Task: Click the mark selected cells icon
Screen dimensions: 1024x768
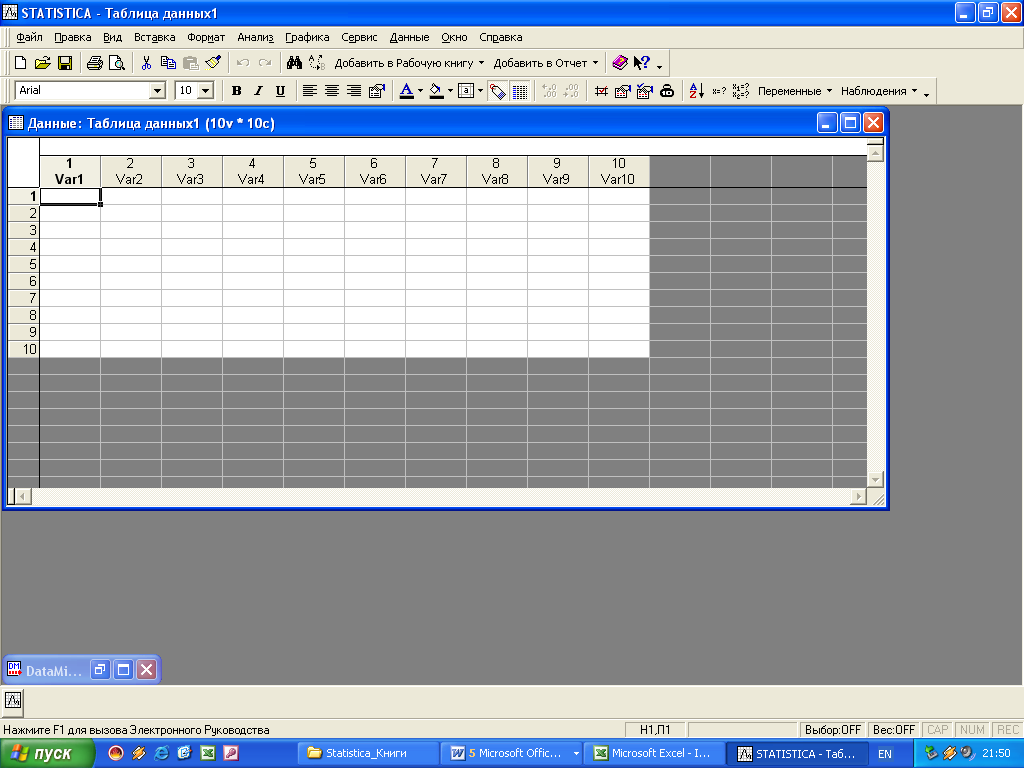Action: click(601, 91)
